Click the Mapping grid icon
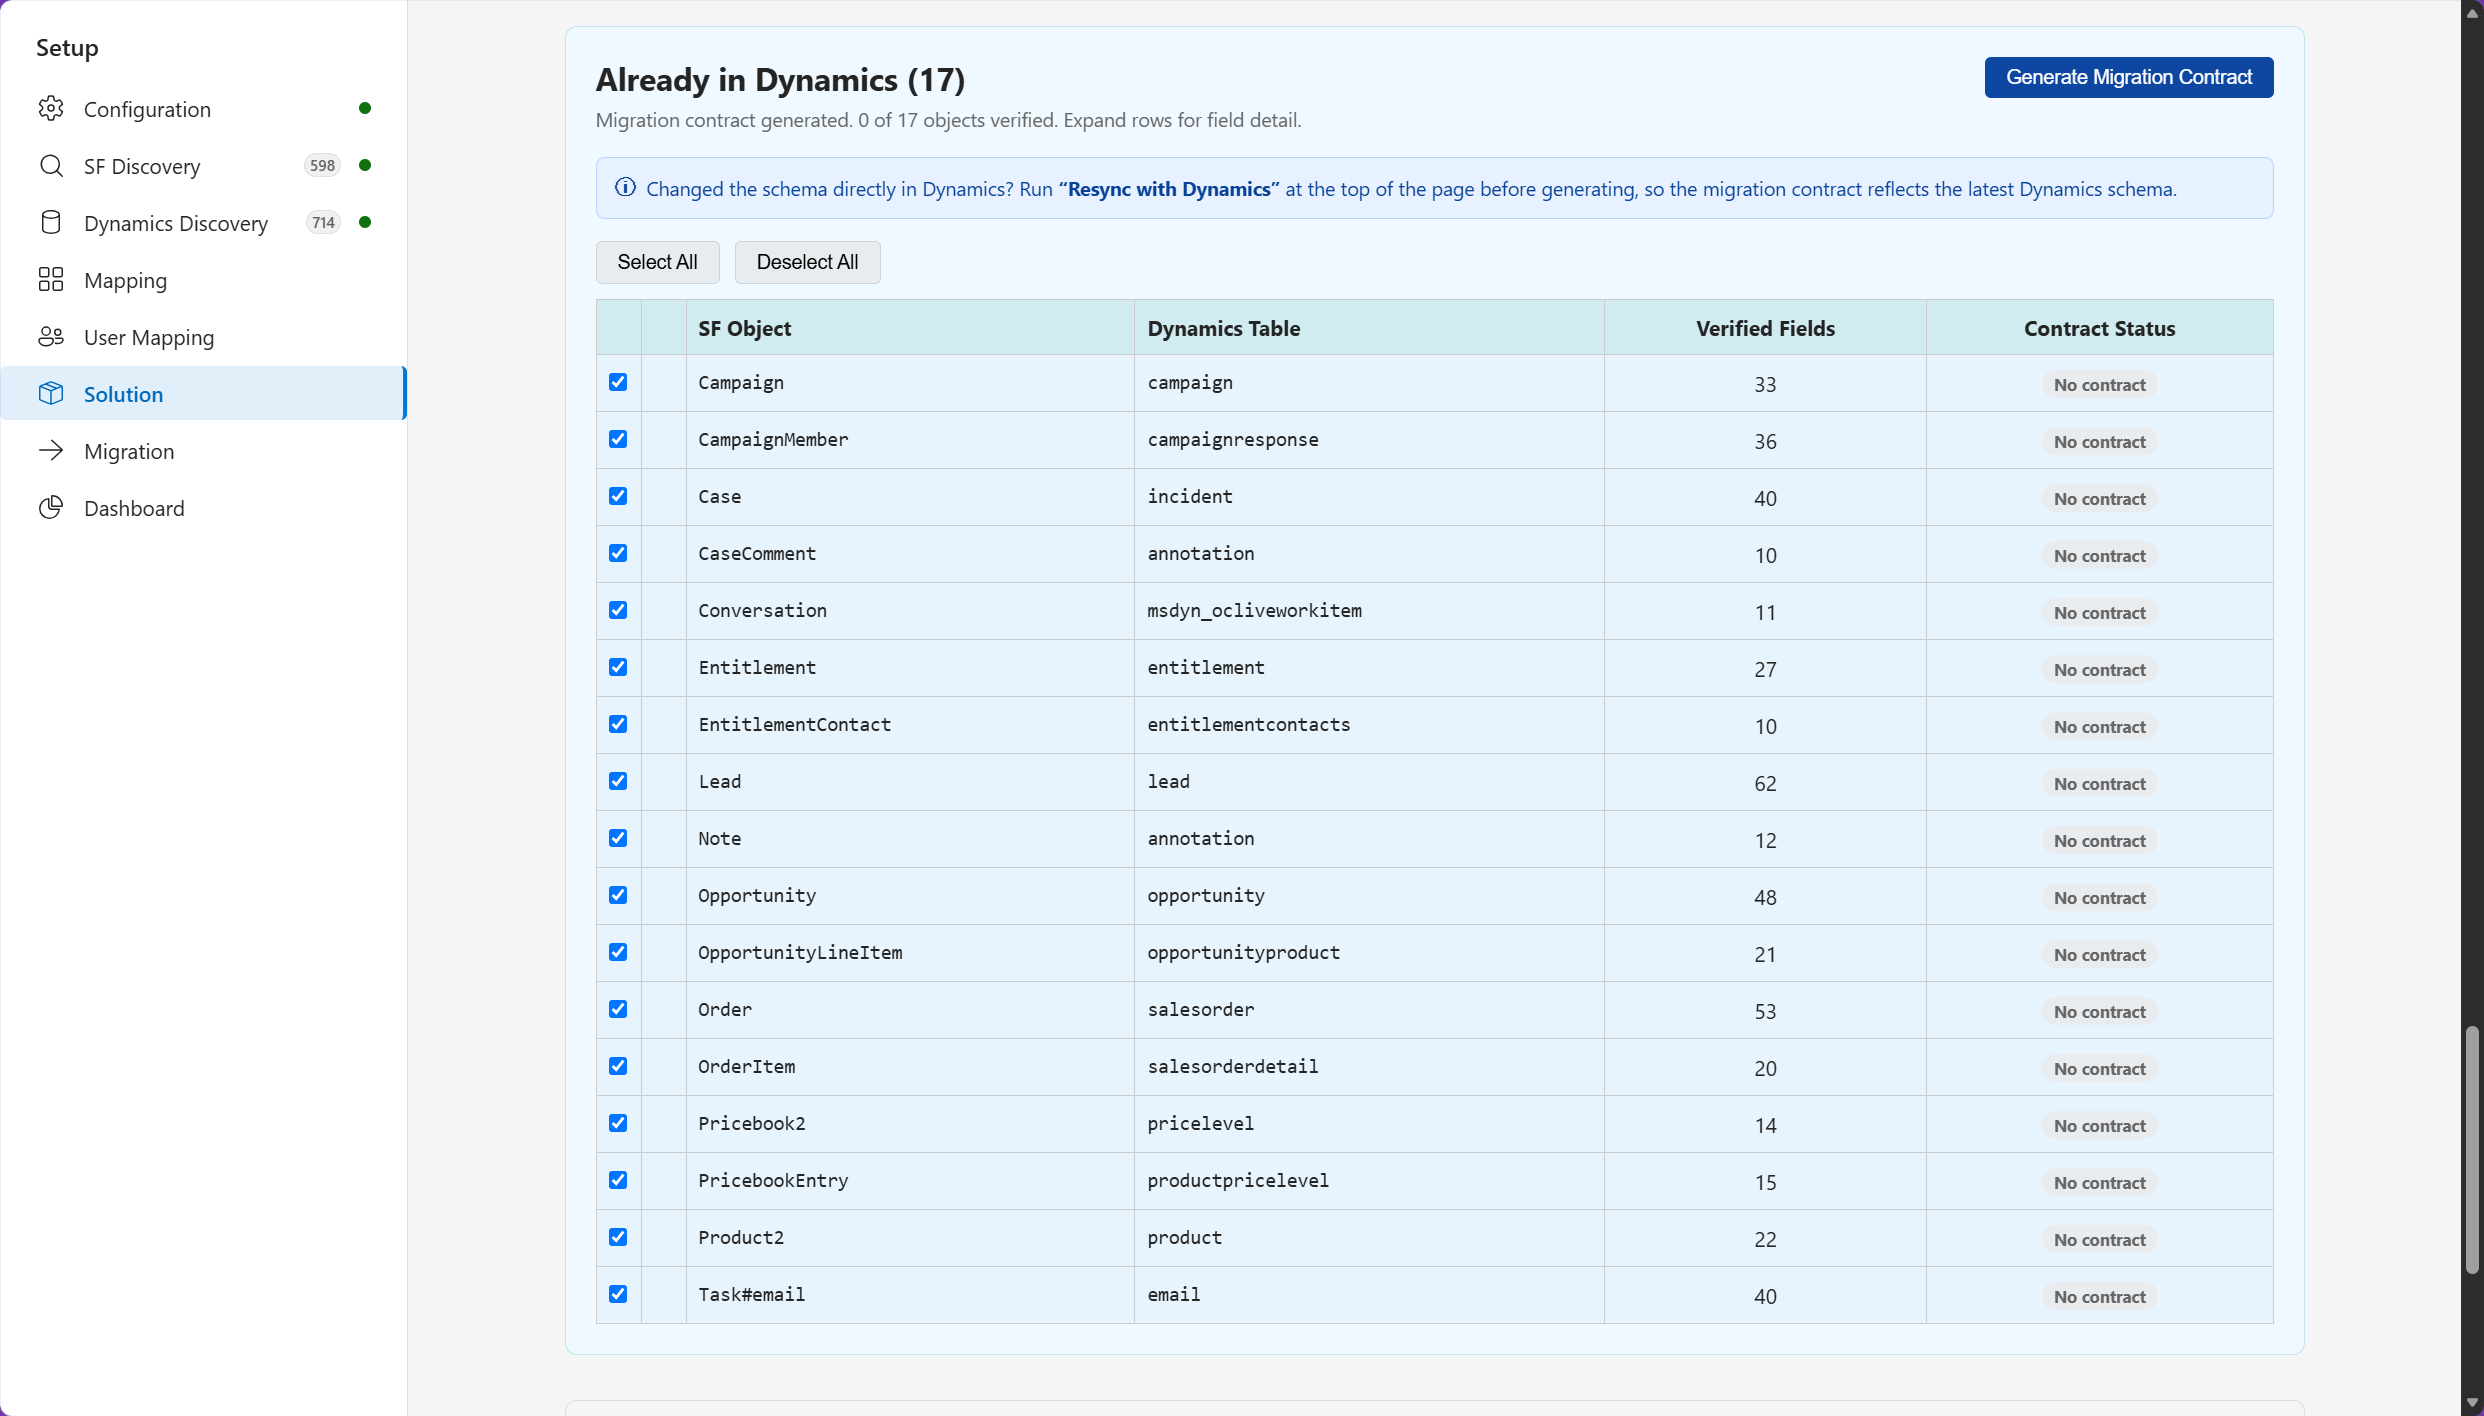 pyautogui.click(x=51, y=279)
